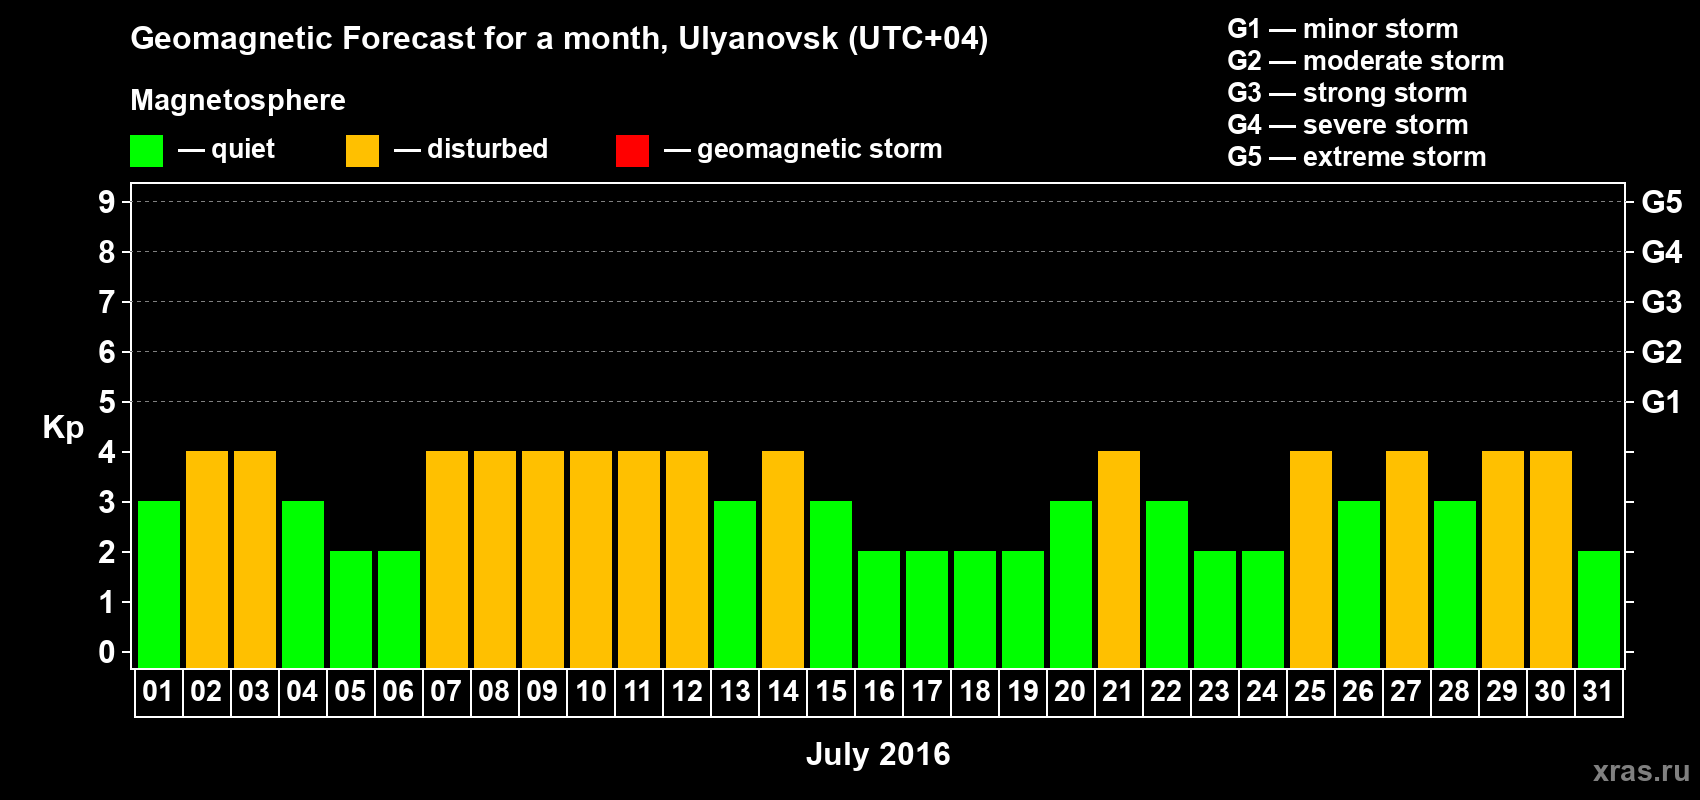Click the G1 label on right axis
This screenshot has height=800, width=1700.
tap(1662, 402)
